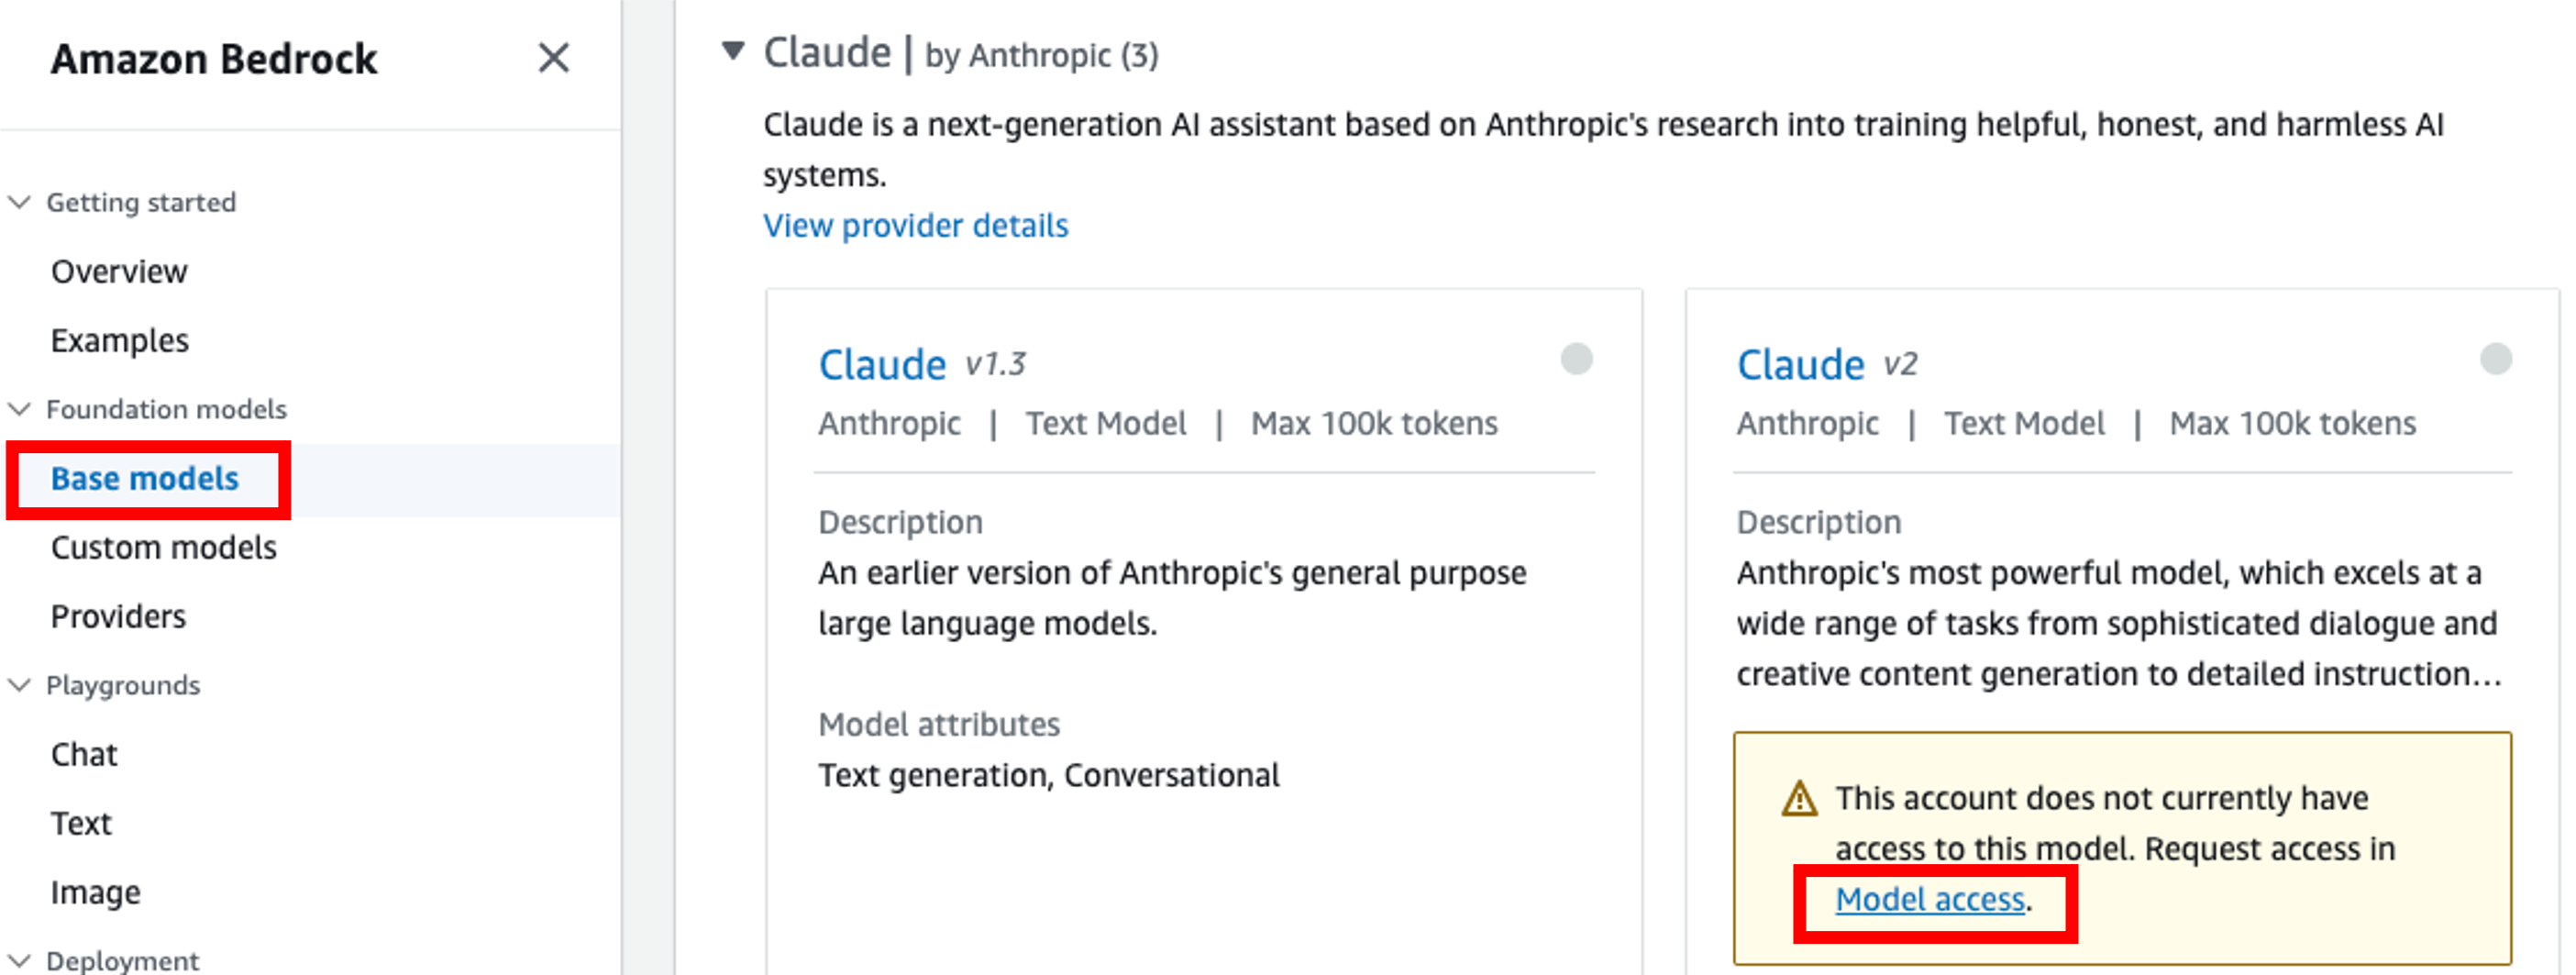Screen dimensions: 2576x975
Task: Collapse the Playgrounds sidebar section
Action: point(19,685)
